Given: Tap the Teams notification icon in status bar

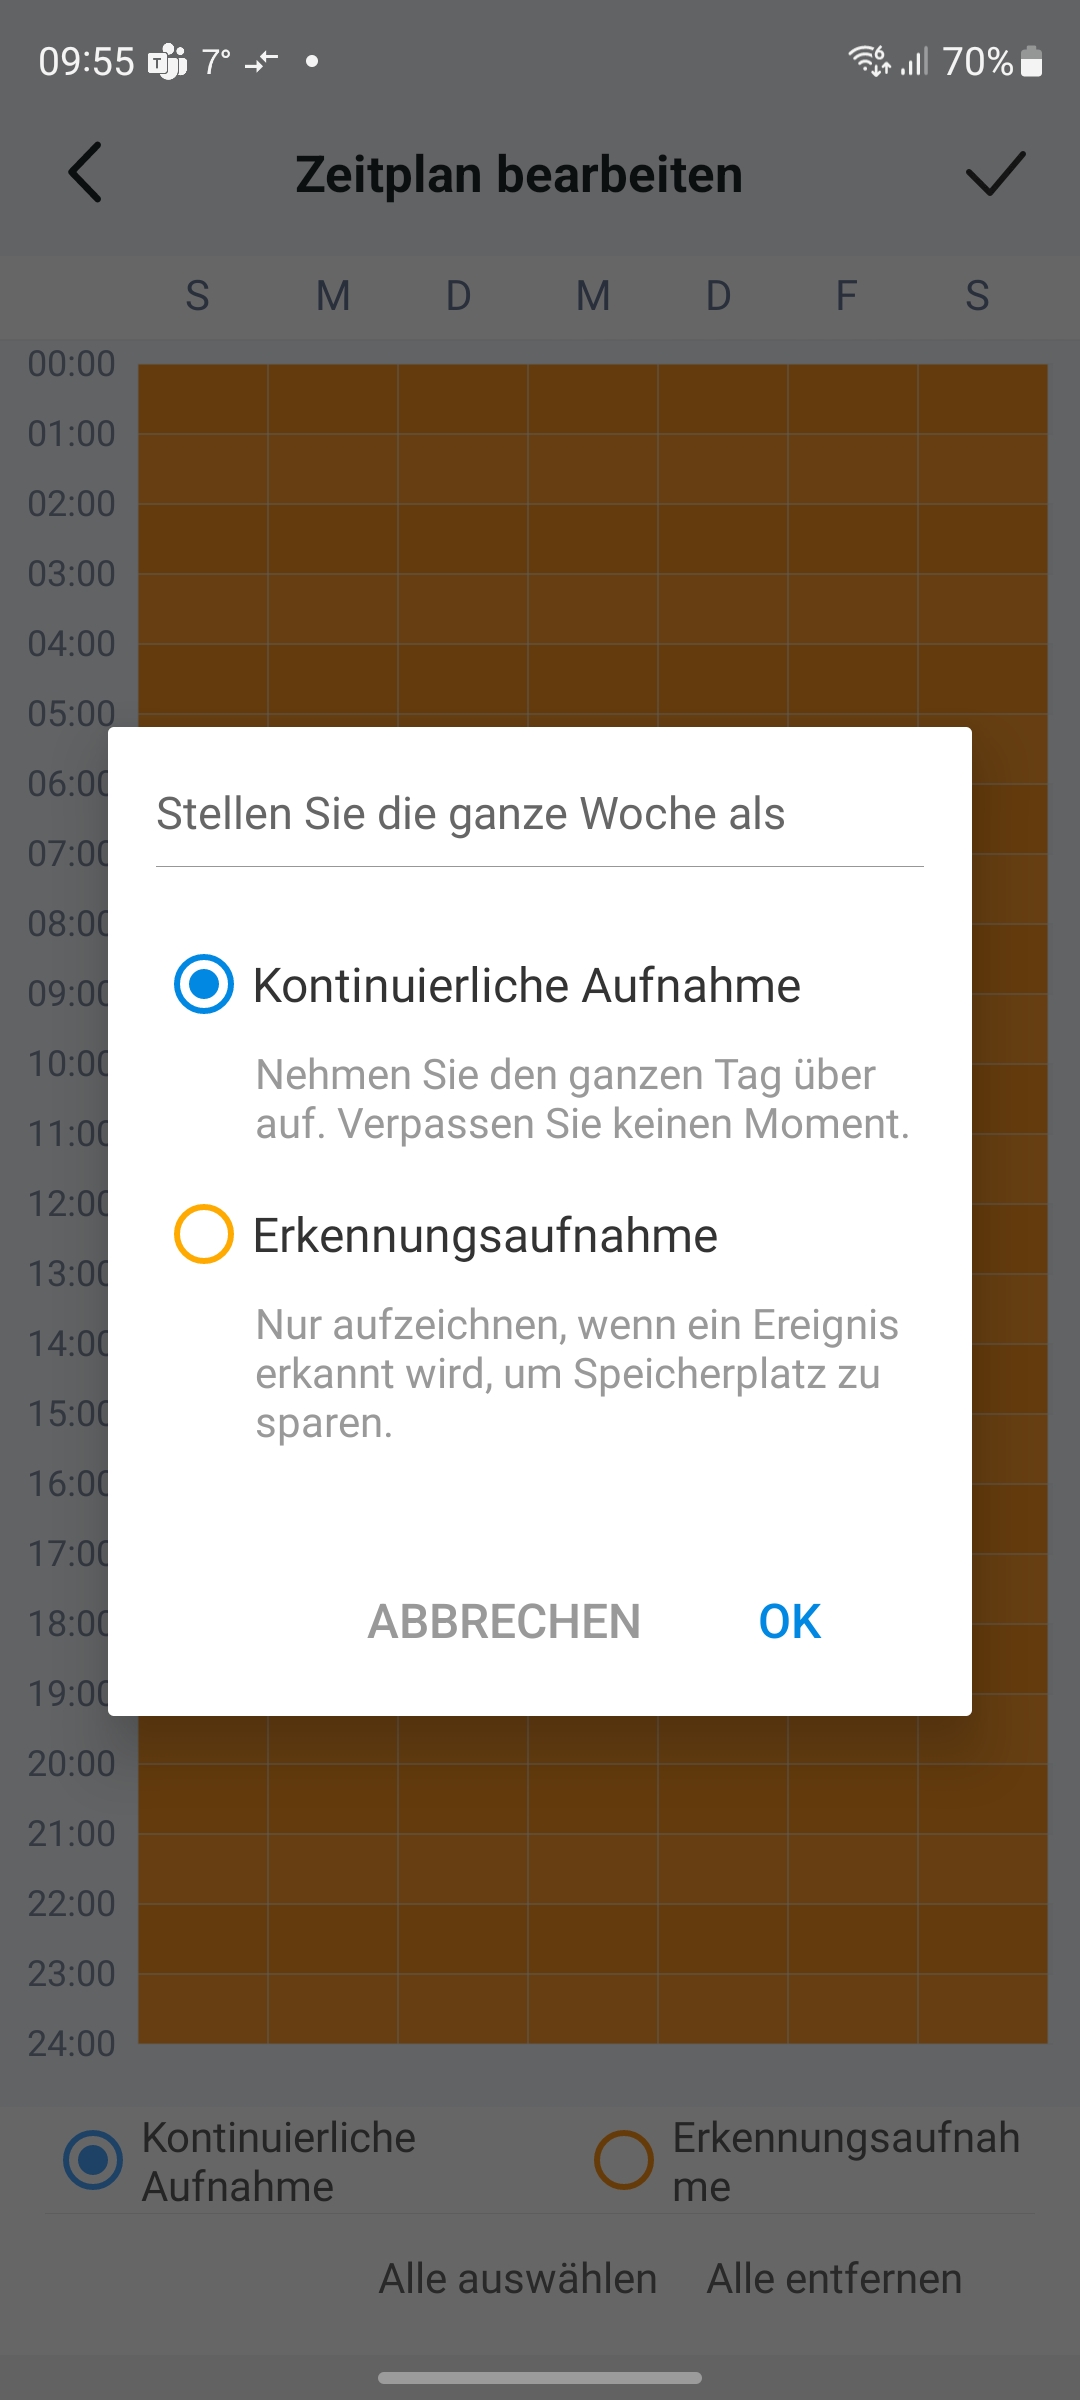Looking at the screenshot, I should click(167, 62).
